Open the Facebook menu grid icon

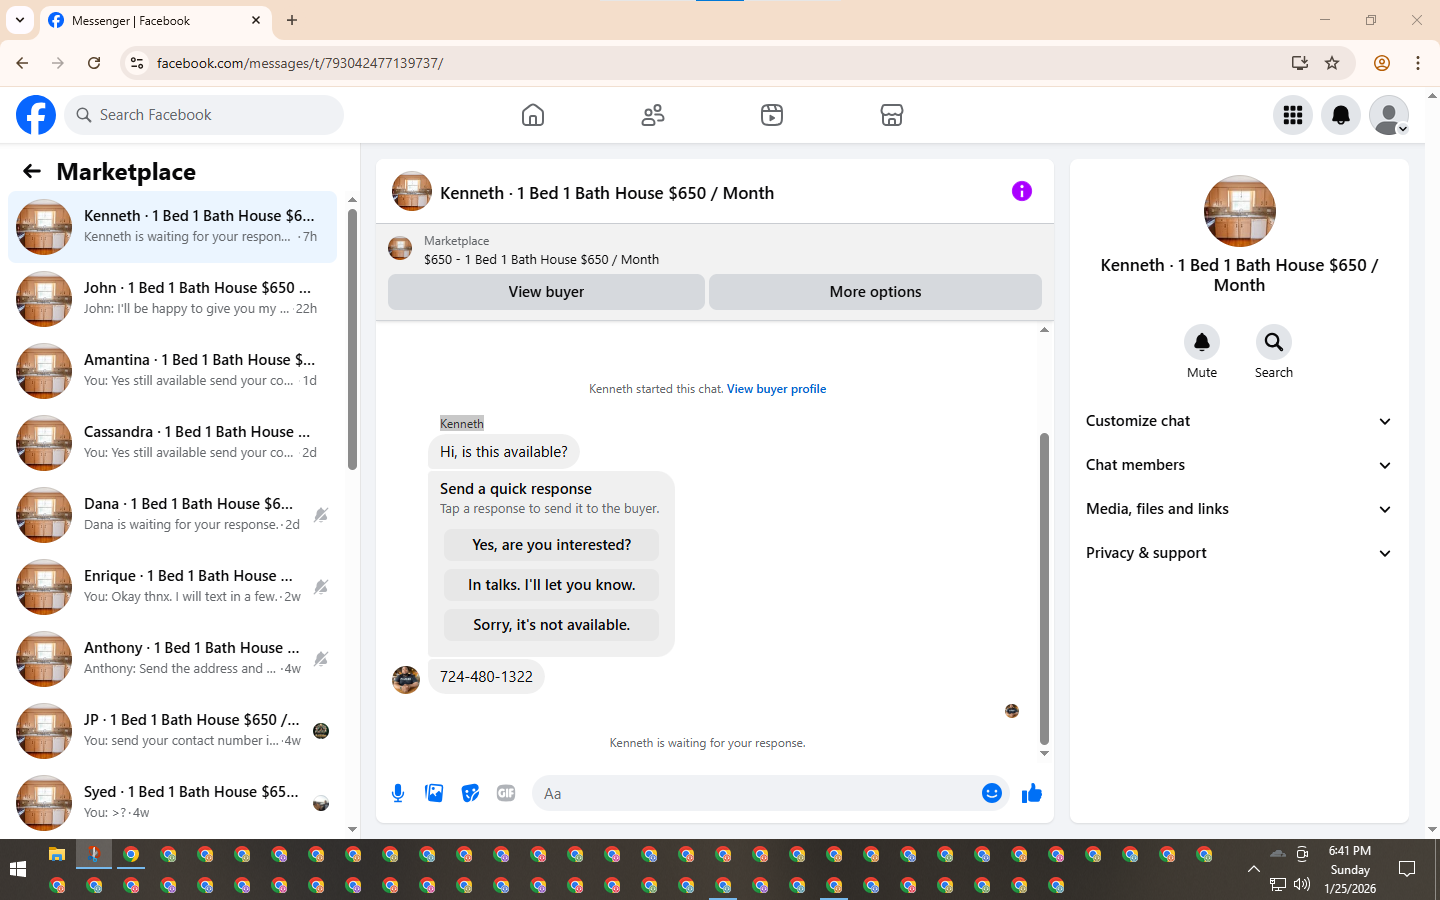click(1293, 115)
